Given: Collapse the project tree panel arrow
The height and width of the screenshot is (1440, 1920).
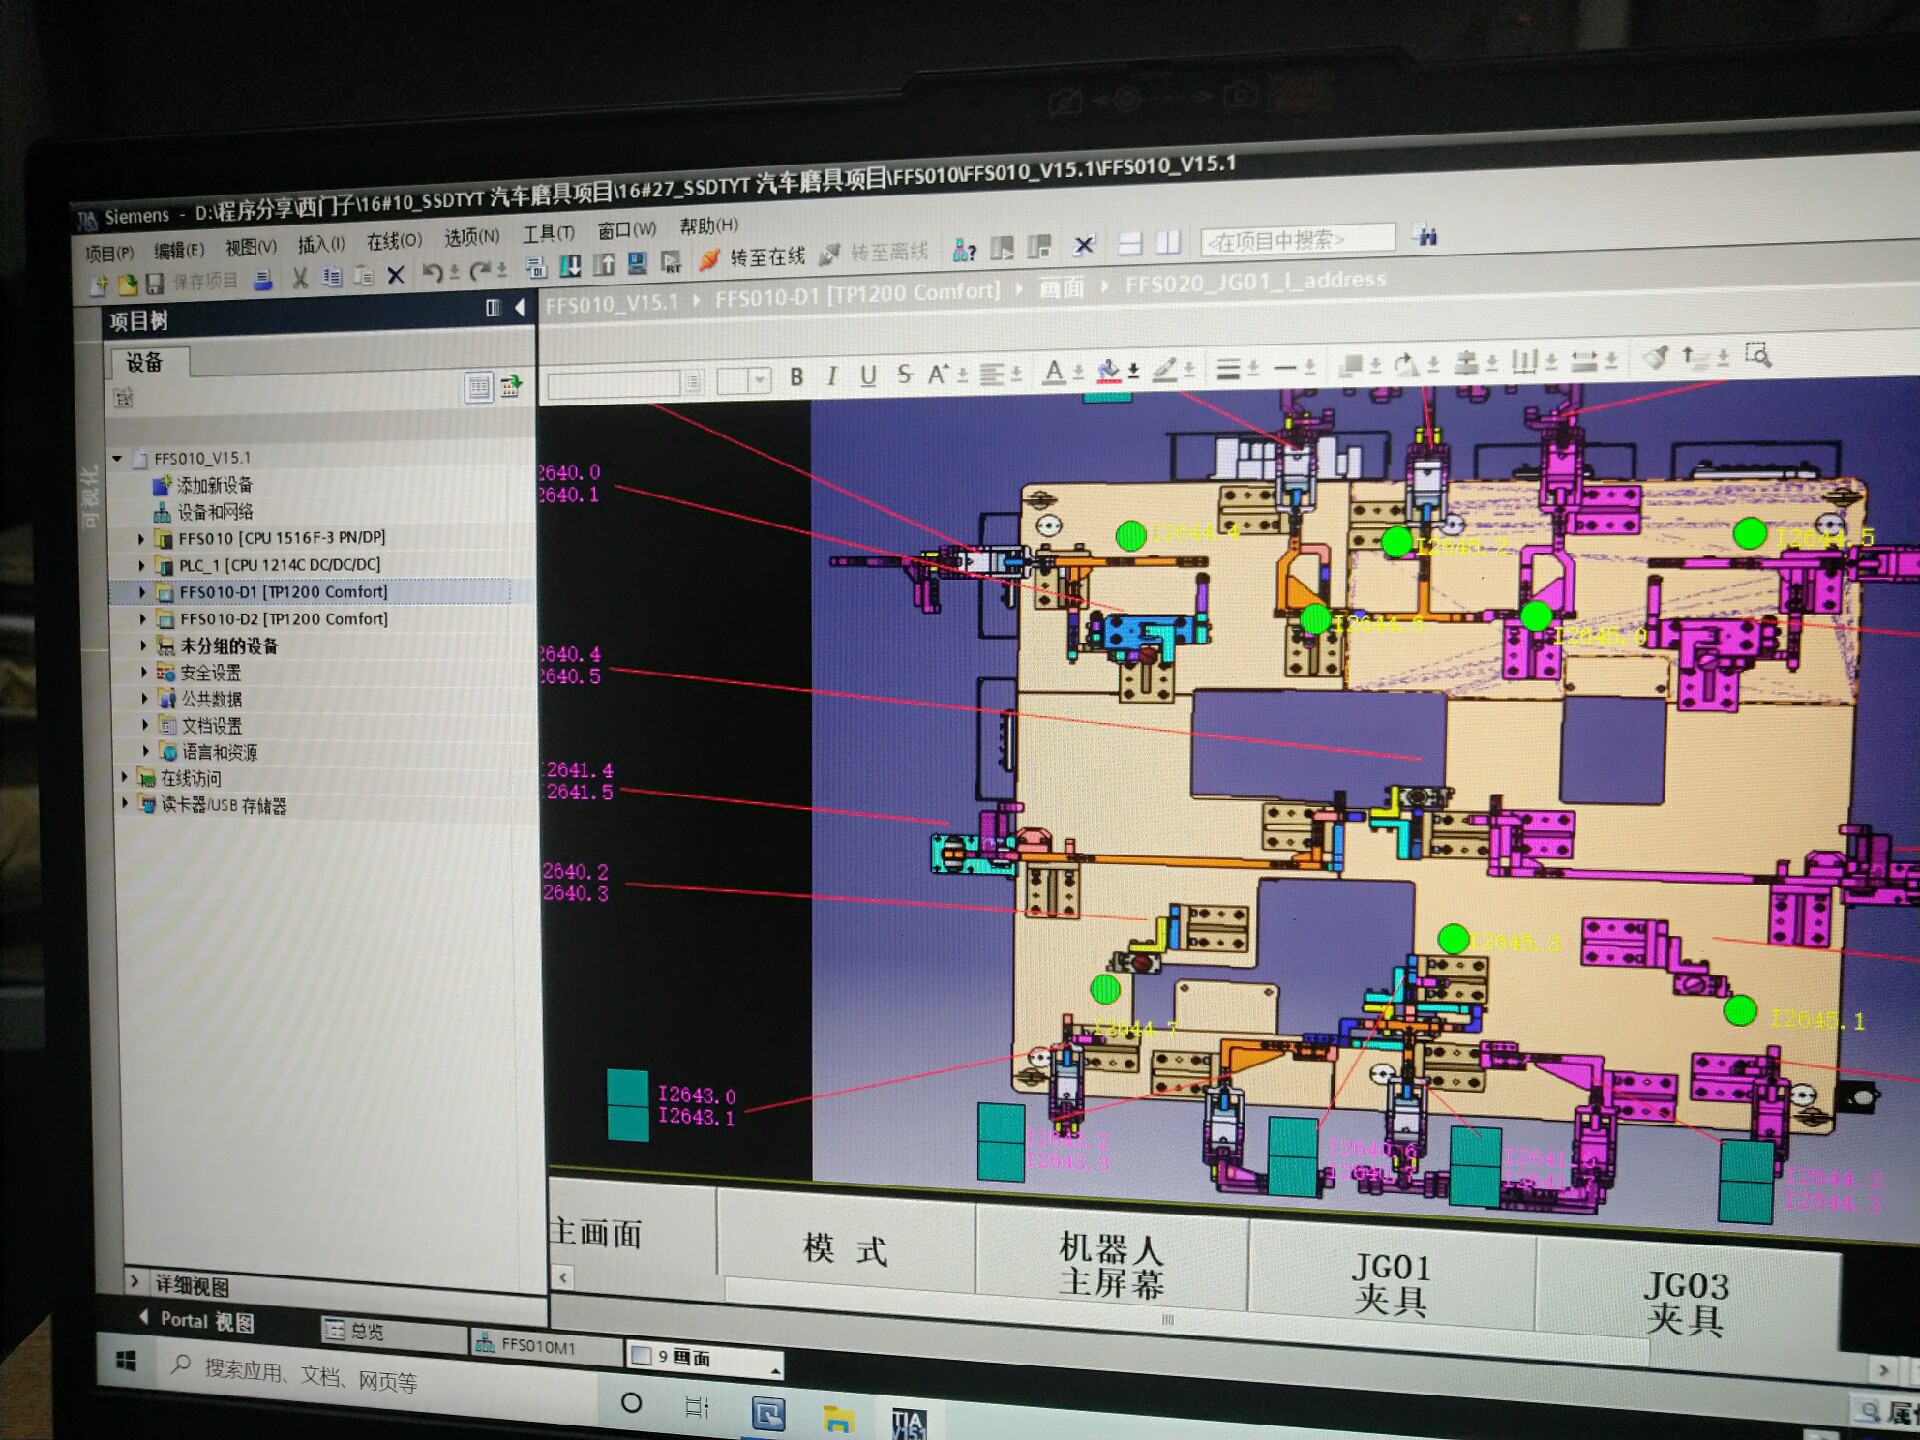Looking at the screenshot, I should 520,307.
